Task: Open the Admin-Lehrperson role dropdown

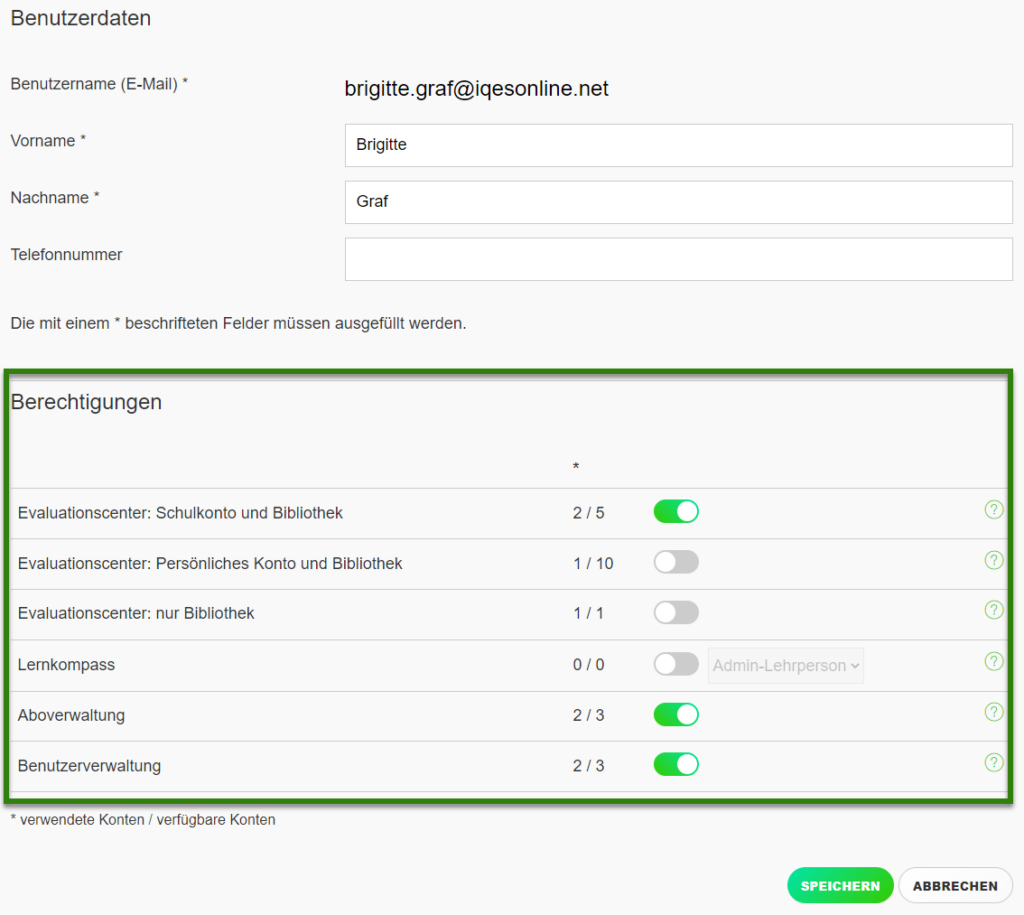Action: point(786,666)
